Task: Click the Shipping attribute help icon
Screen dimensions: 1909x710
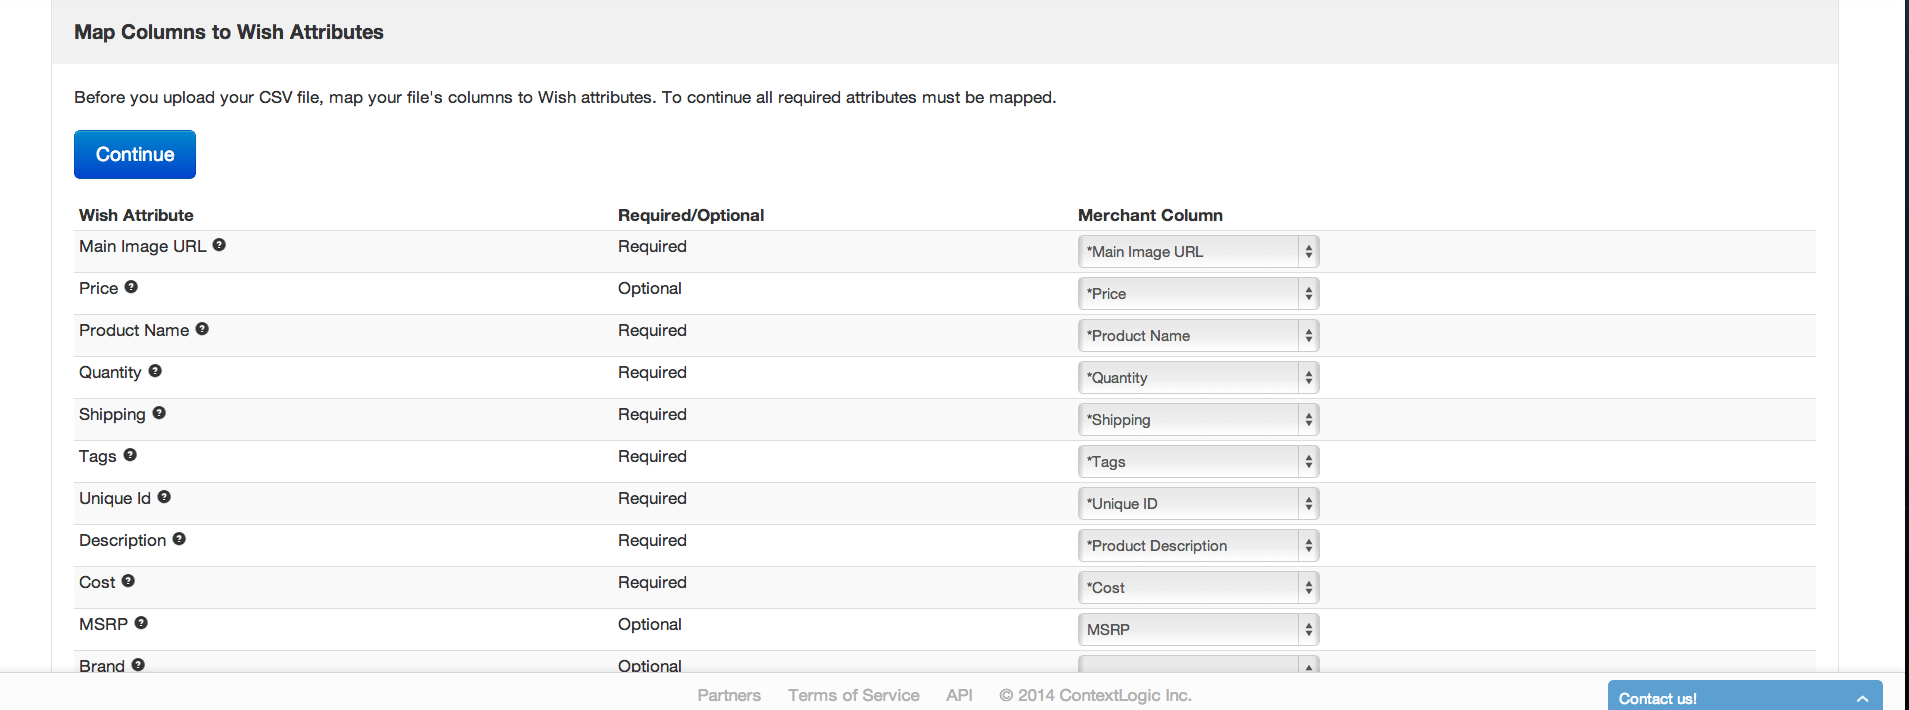Action: click(x=159, y=413)
